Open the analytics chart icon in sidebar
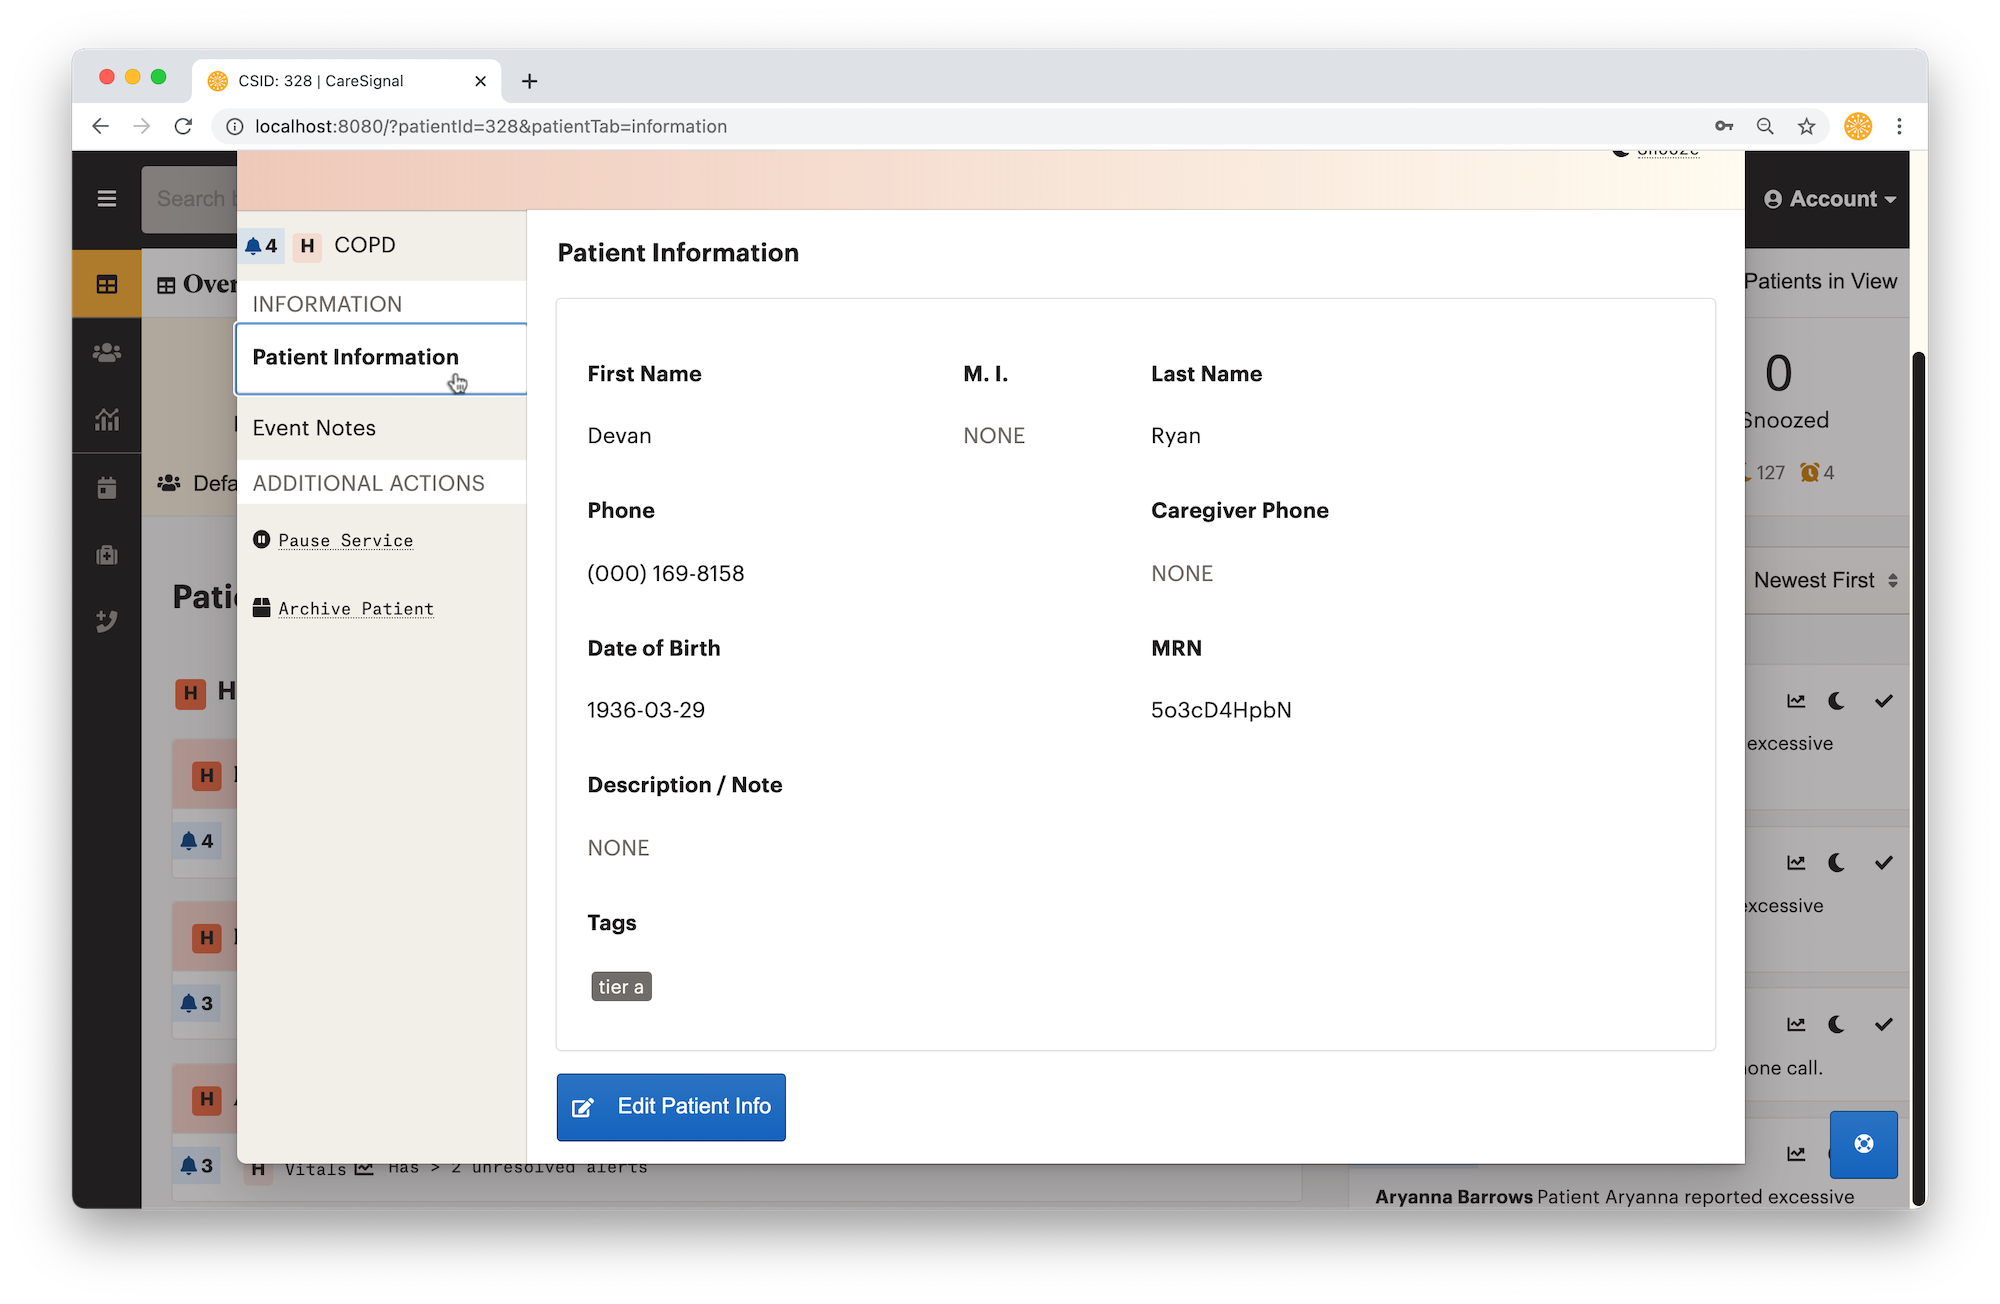 click(107, 420)
